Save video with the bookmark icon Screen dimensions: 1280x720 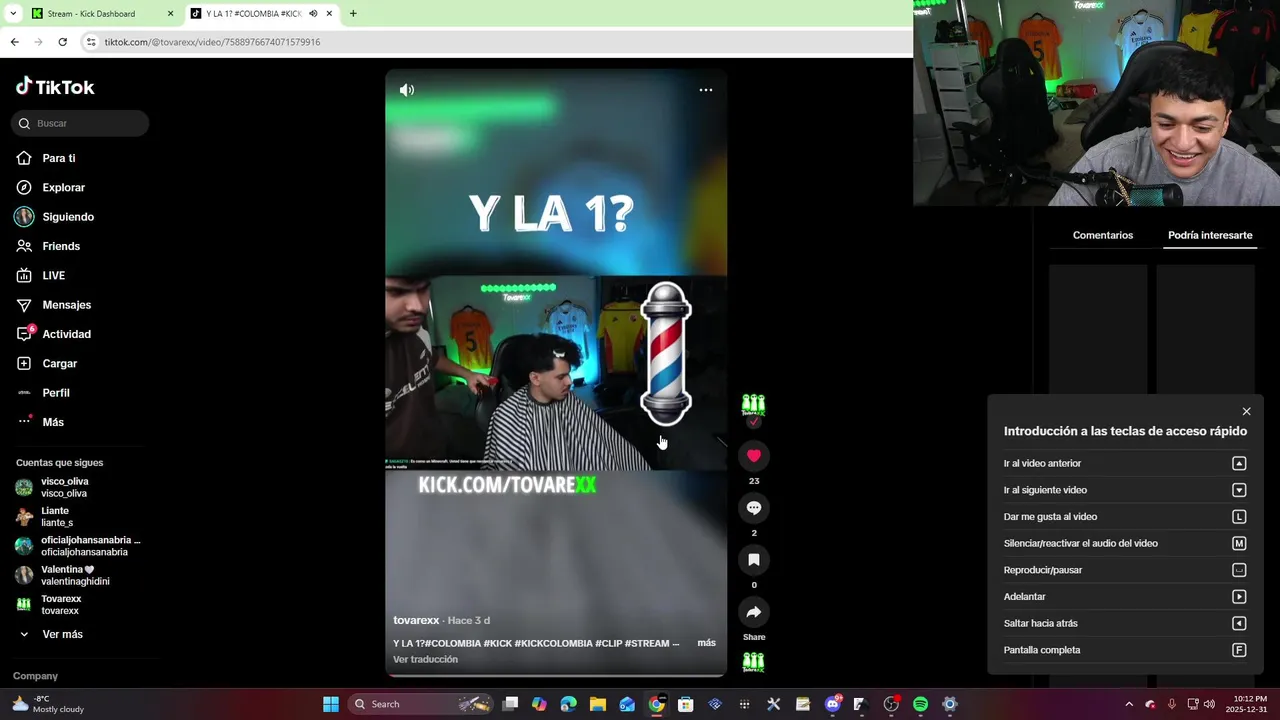(754, 560)
